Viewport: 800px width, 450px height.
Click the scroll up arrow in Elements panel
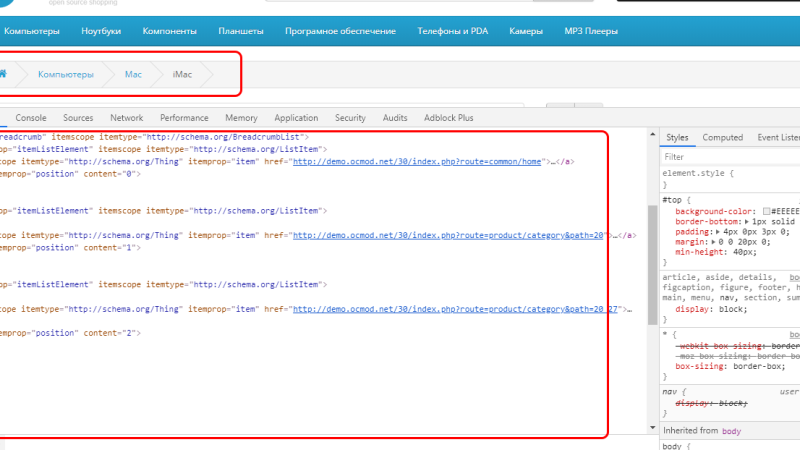pyautogui.click(x=653, y=135)
